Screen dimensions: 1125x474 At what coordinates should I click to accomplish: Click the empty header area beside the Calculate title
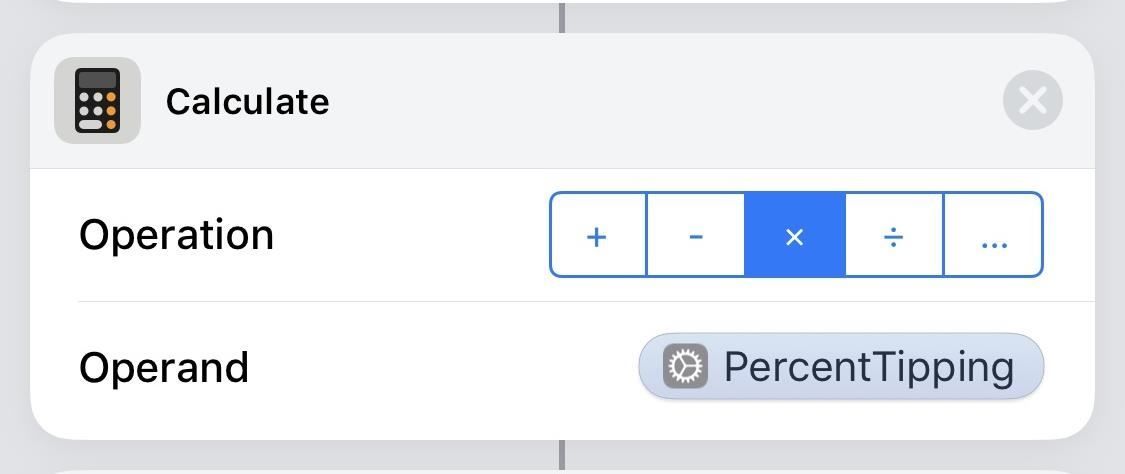650,100
